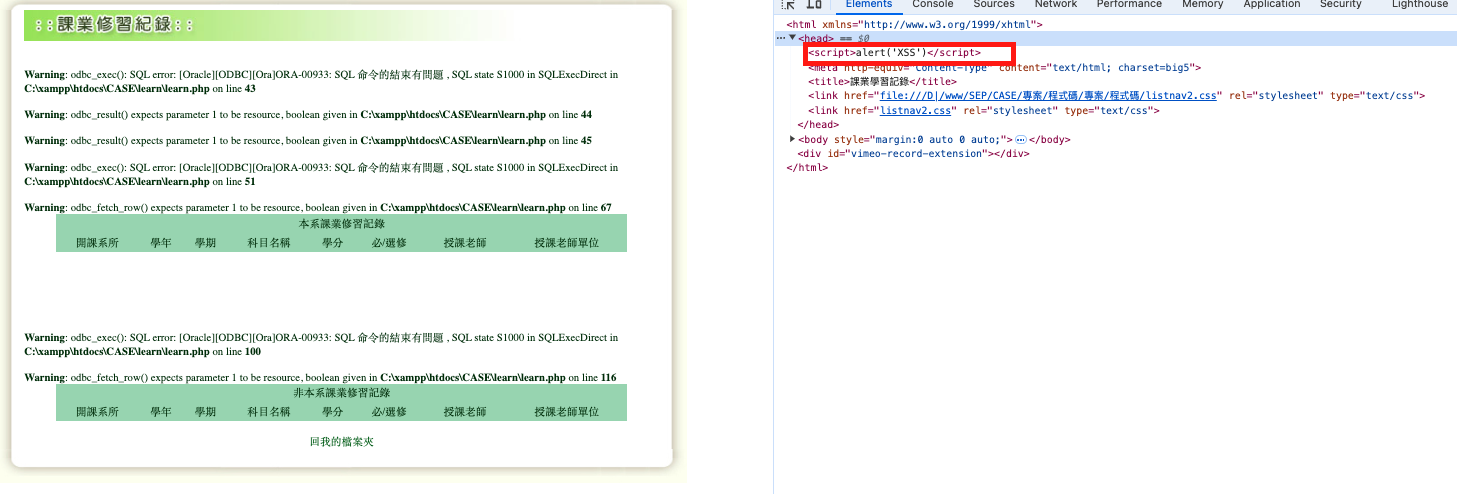Select the meta charset=big5 node
This screenshot has height=494, width=1457.
(x=1004, y=68)
